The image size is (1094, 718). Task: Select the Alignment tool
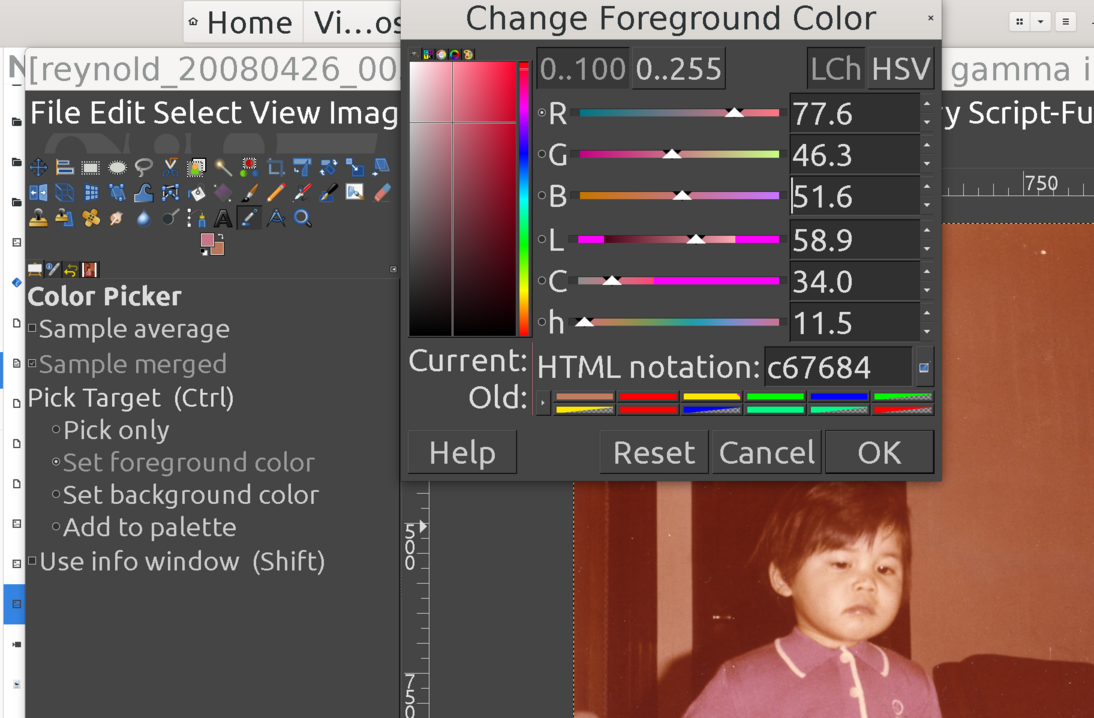tap(65, 167)
